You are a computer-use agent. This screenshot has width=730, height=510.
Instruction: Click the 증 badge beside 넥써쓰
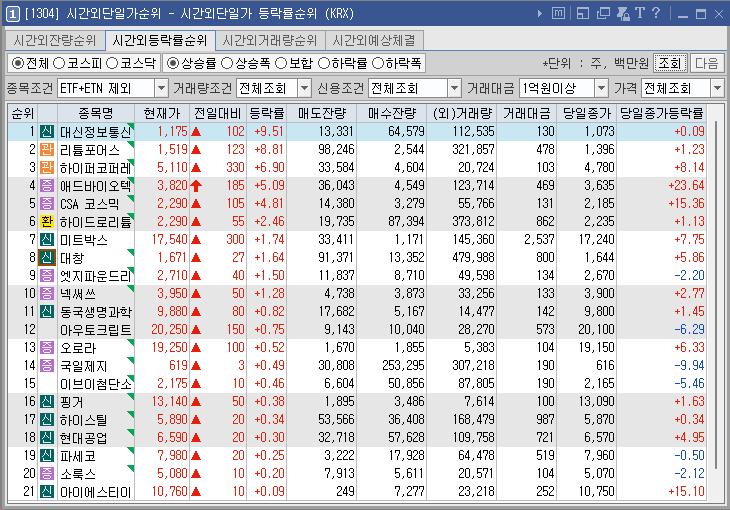click(47, 293)
